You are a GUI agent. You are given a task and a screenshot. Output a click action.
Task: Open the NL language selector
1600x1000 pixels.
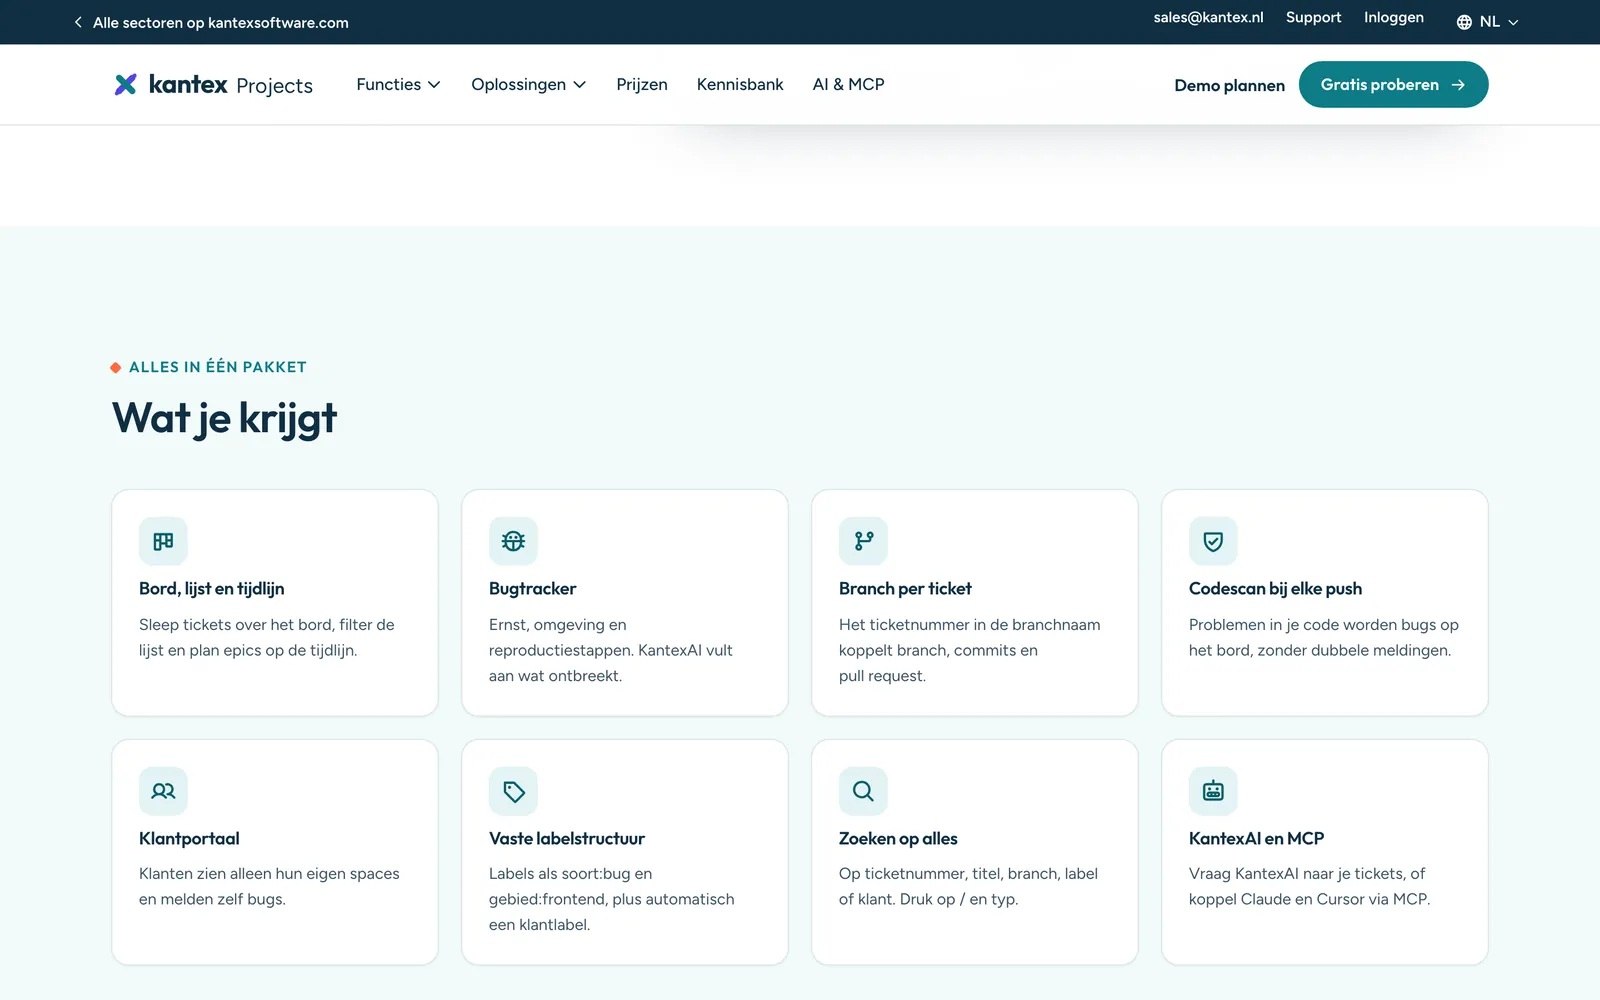pos(1488,22)
